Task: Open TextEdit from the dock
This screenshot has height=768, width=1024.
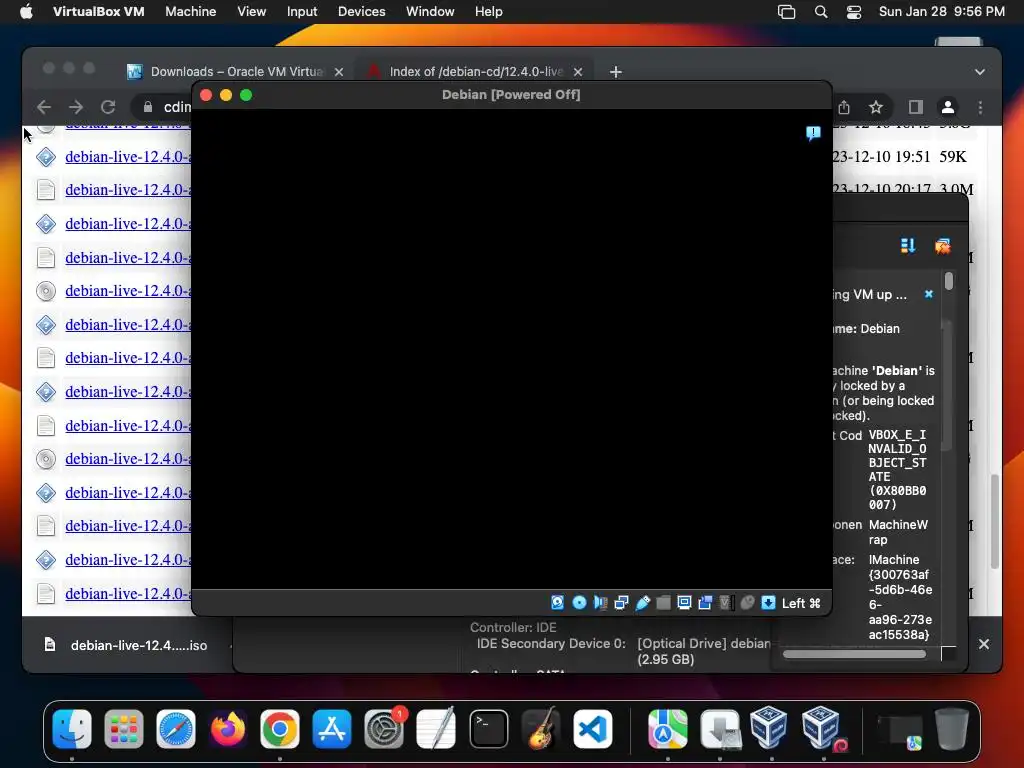Action: tap(436, 729)
